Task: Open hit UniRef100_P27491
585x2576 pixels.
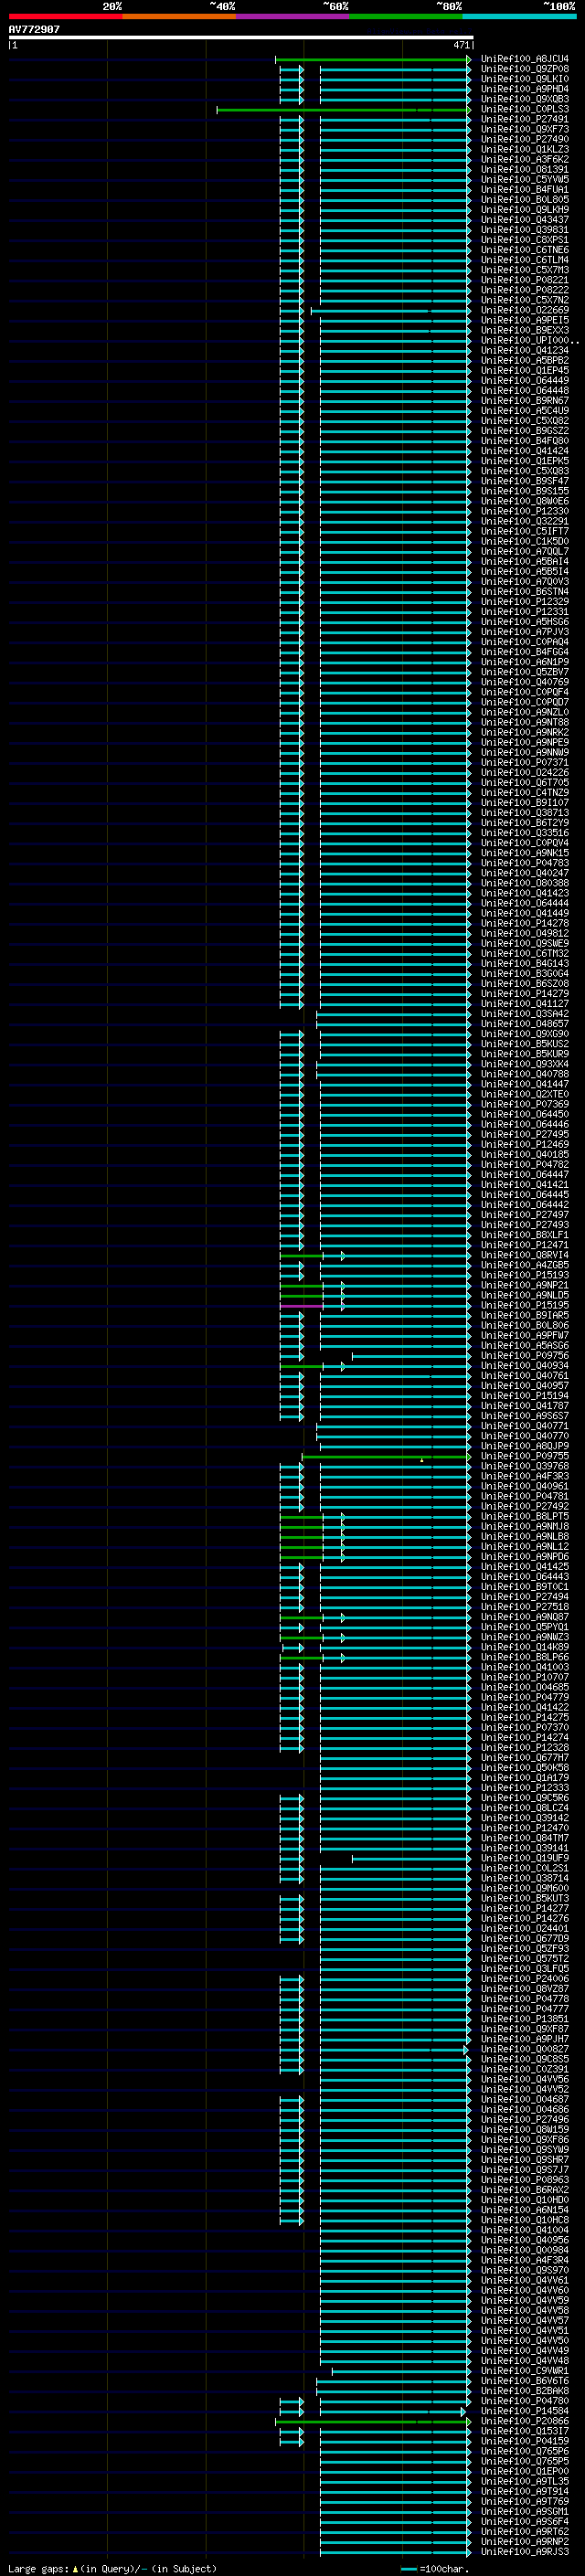Action: click(x=524, y=120)
